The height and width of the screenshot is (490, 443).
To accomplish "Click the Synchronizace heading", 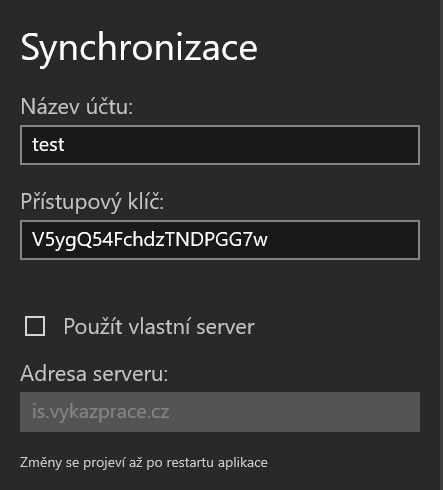I will pos(139,49).
